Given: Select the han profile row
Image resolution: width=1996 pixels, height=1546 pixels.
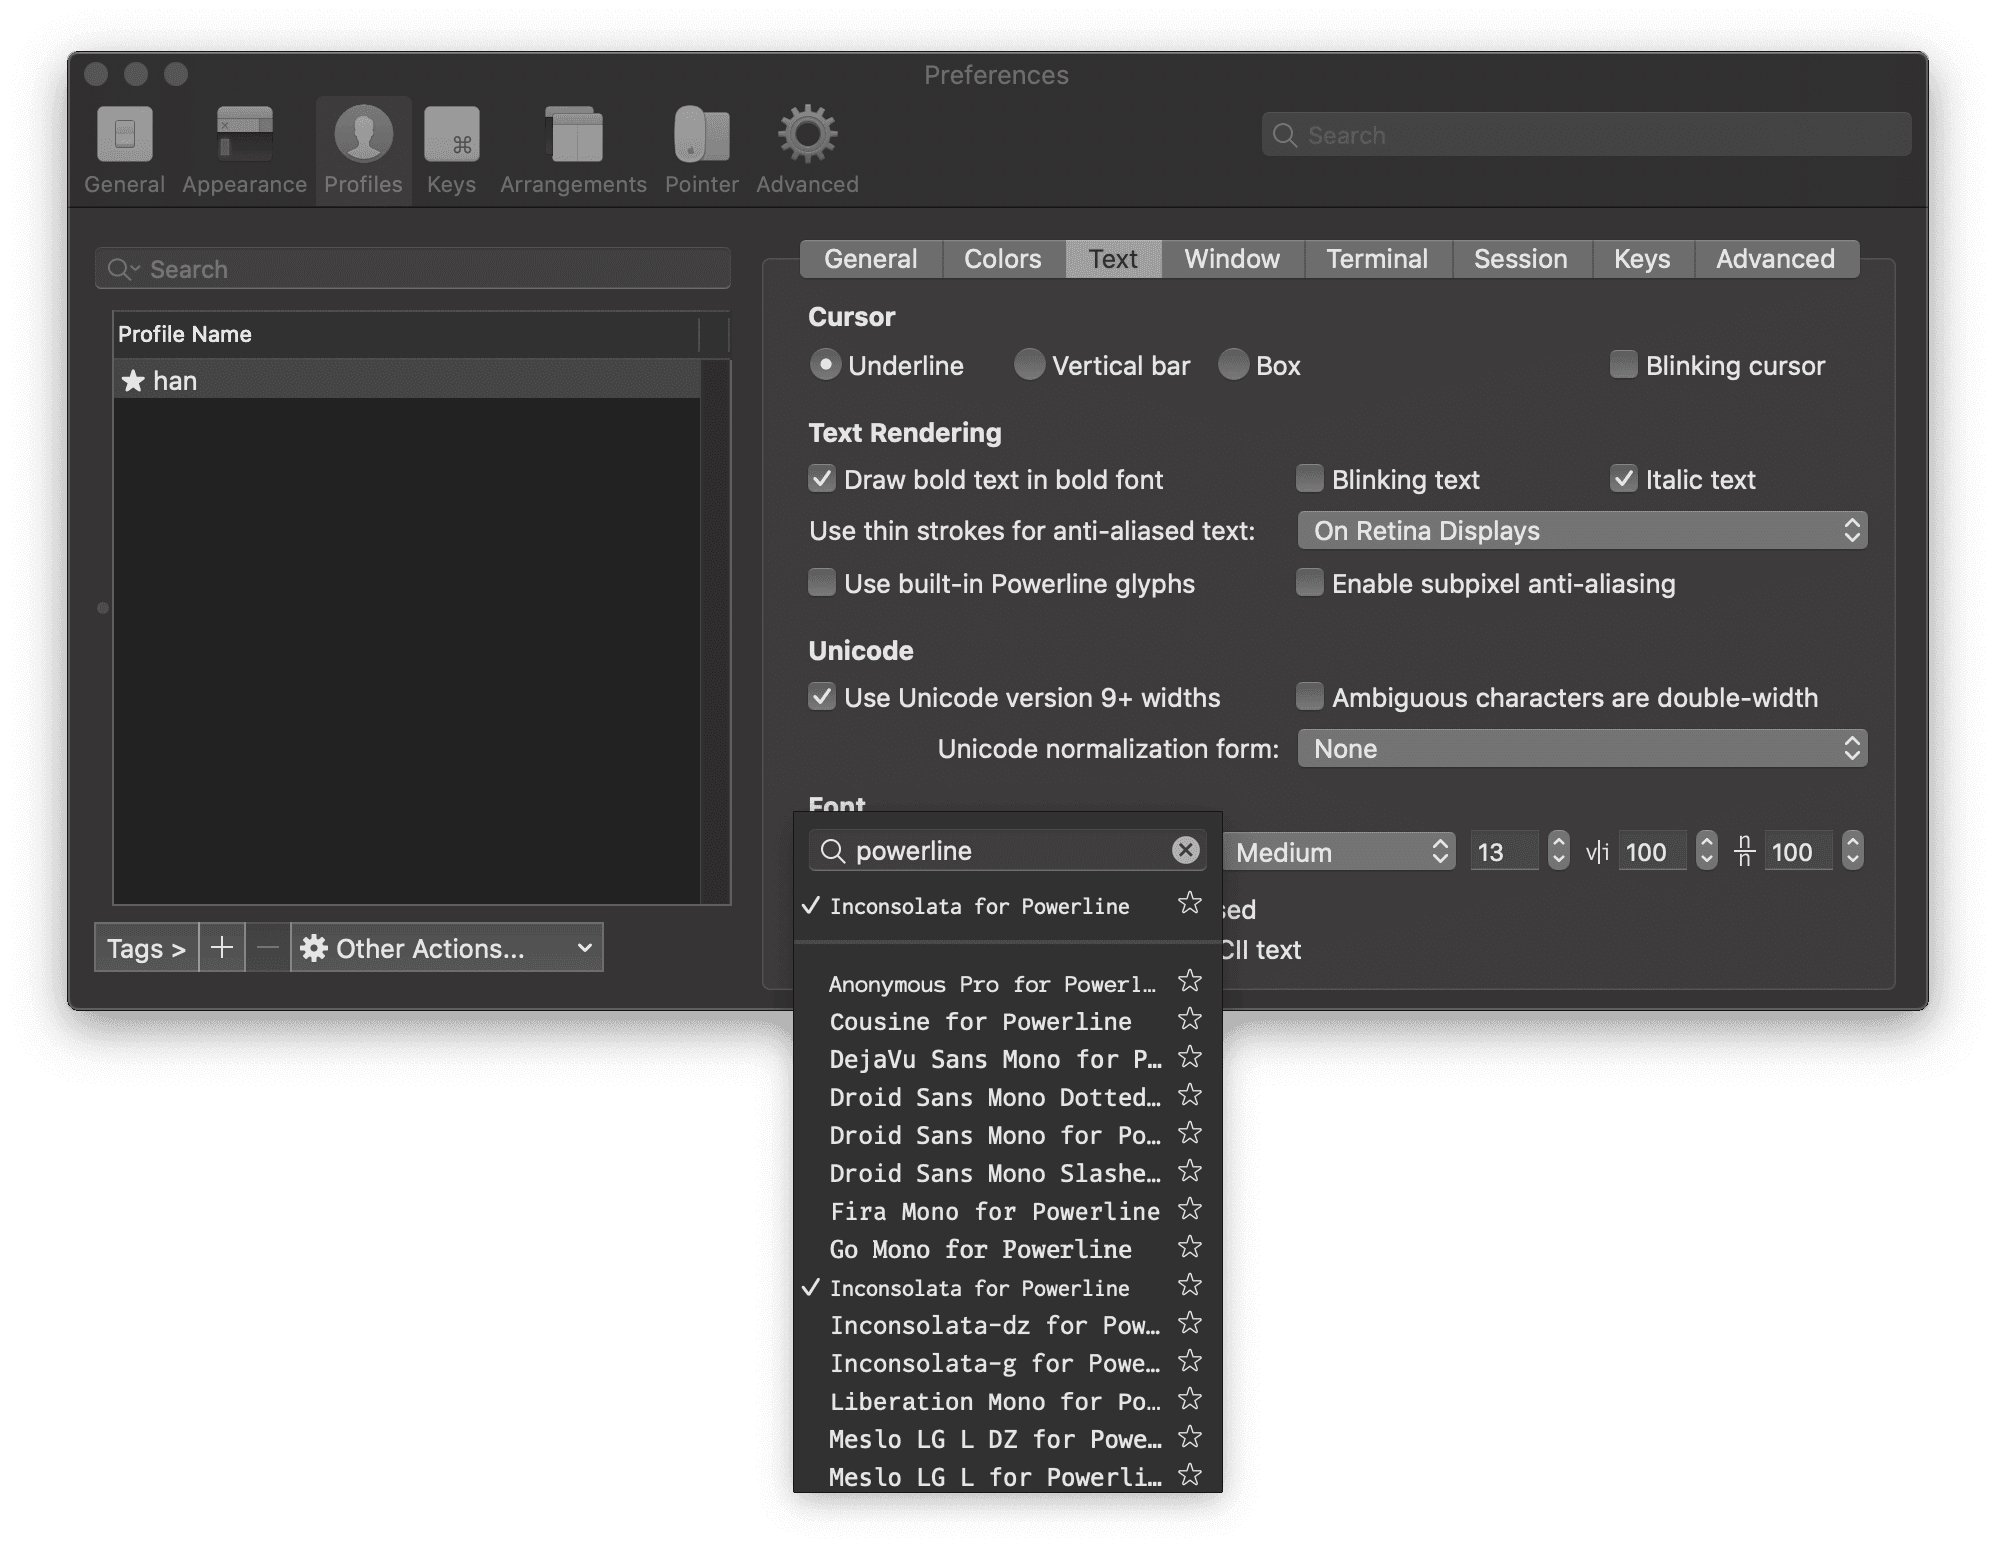Looking at the screenshot, I should pos(407,380).
